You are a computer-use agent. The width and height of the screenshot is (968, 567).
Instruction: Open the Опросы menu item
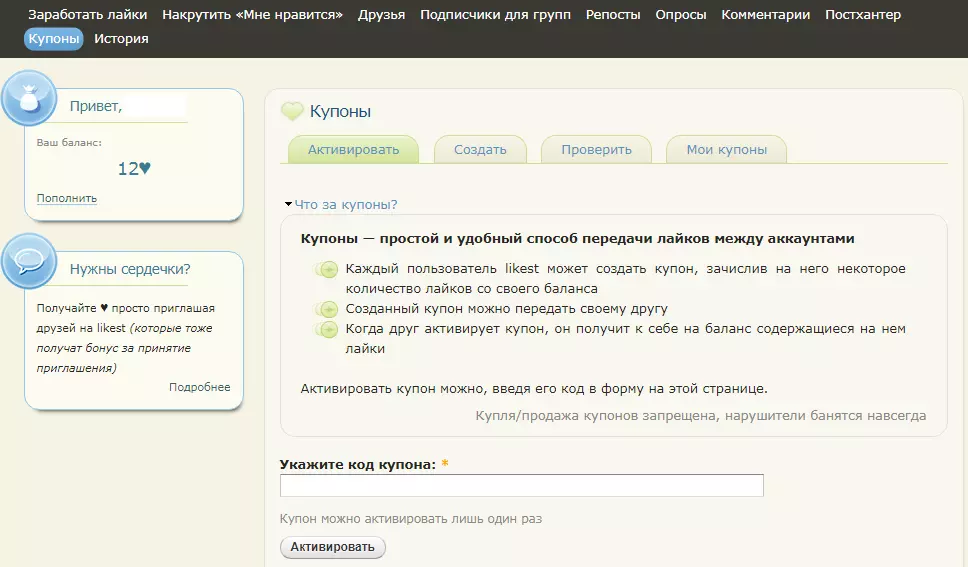coord(681,14)
